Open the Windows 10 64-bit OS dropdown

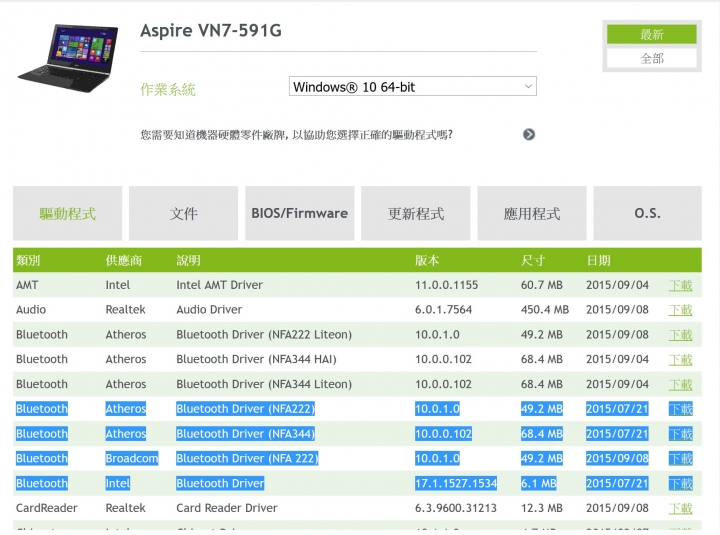point(412,86)
